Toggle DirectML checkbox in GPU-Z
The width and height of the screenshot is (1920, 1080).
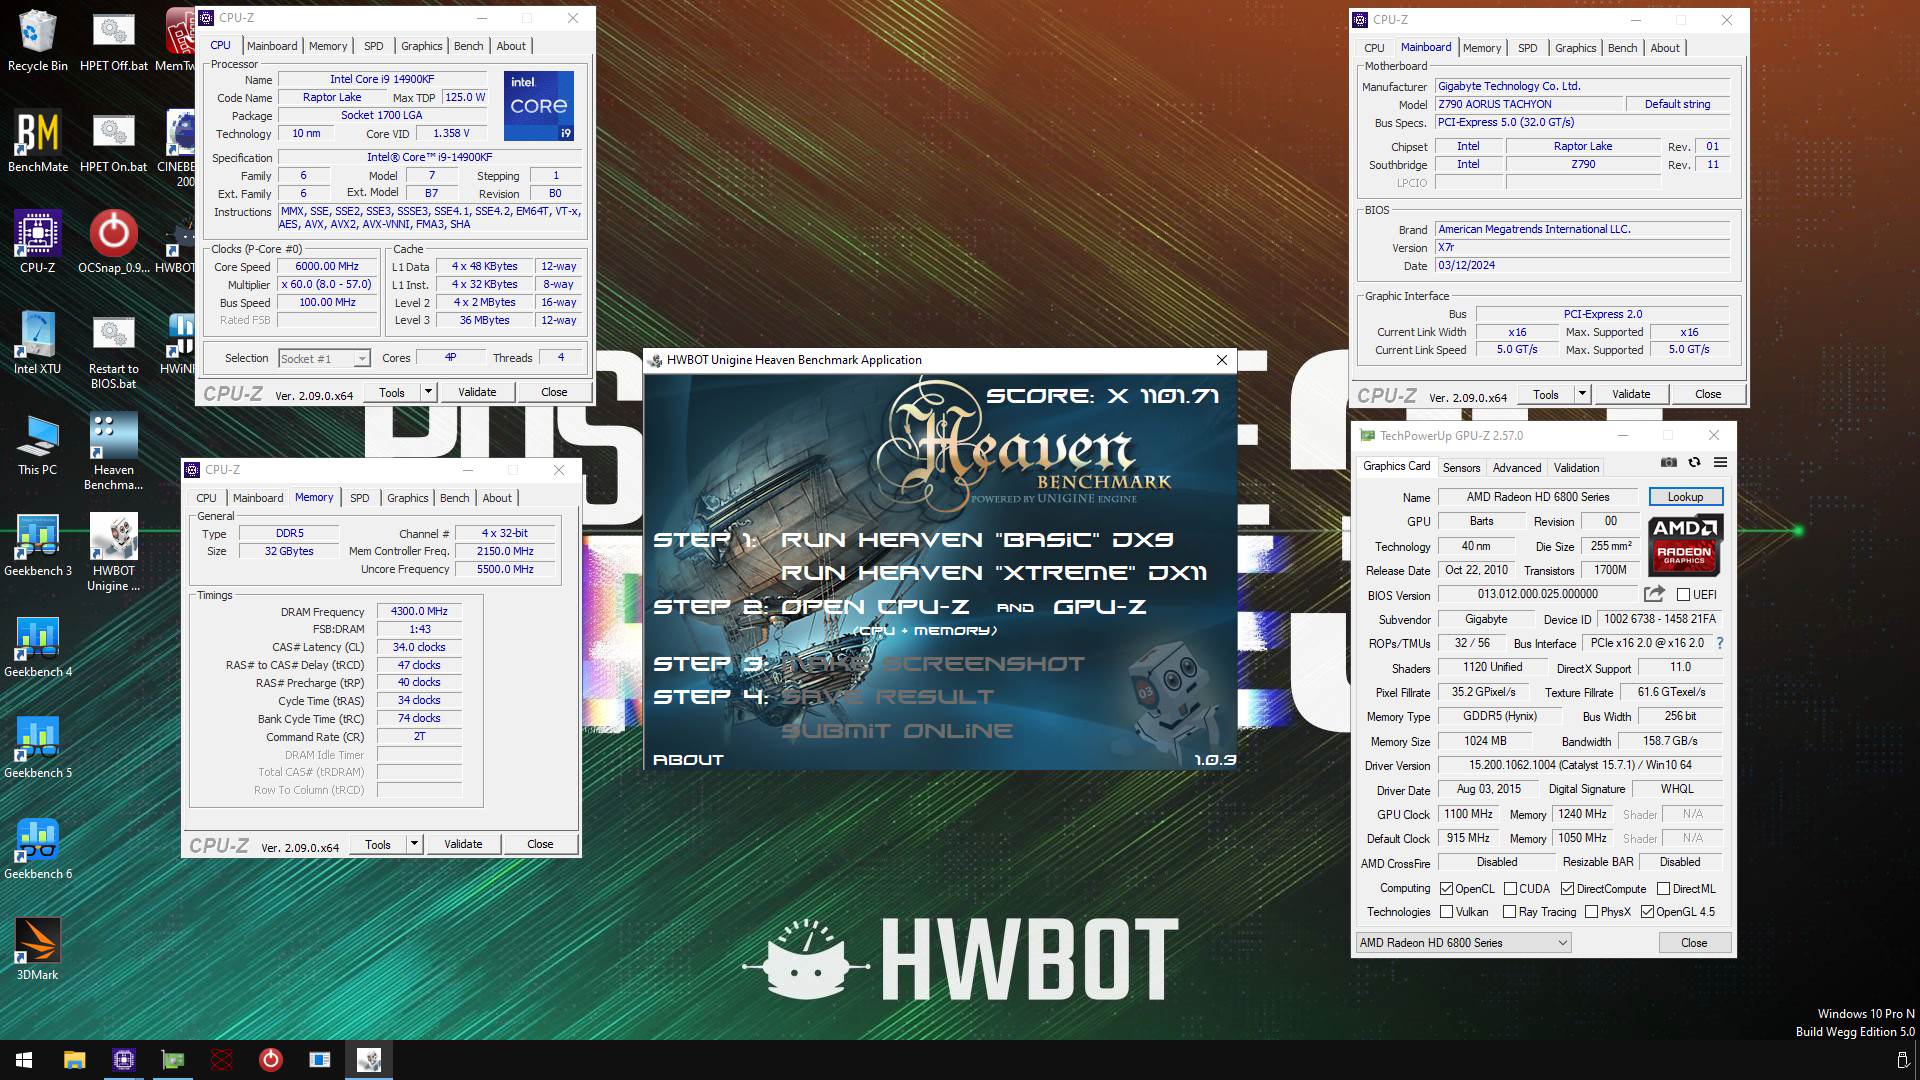click(1663, 888)
